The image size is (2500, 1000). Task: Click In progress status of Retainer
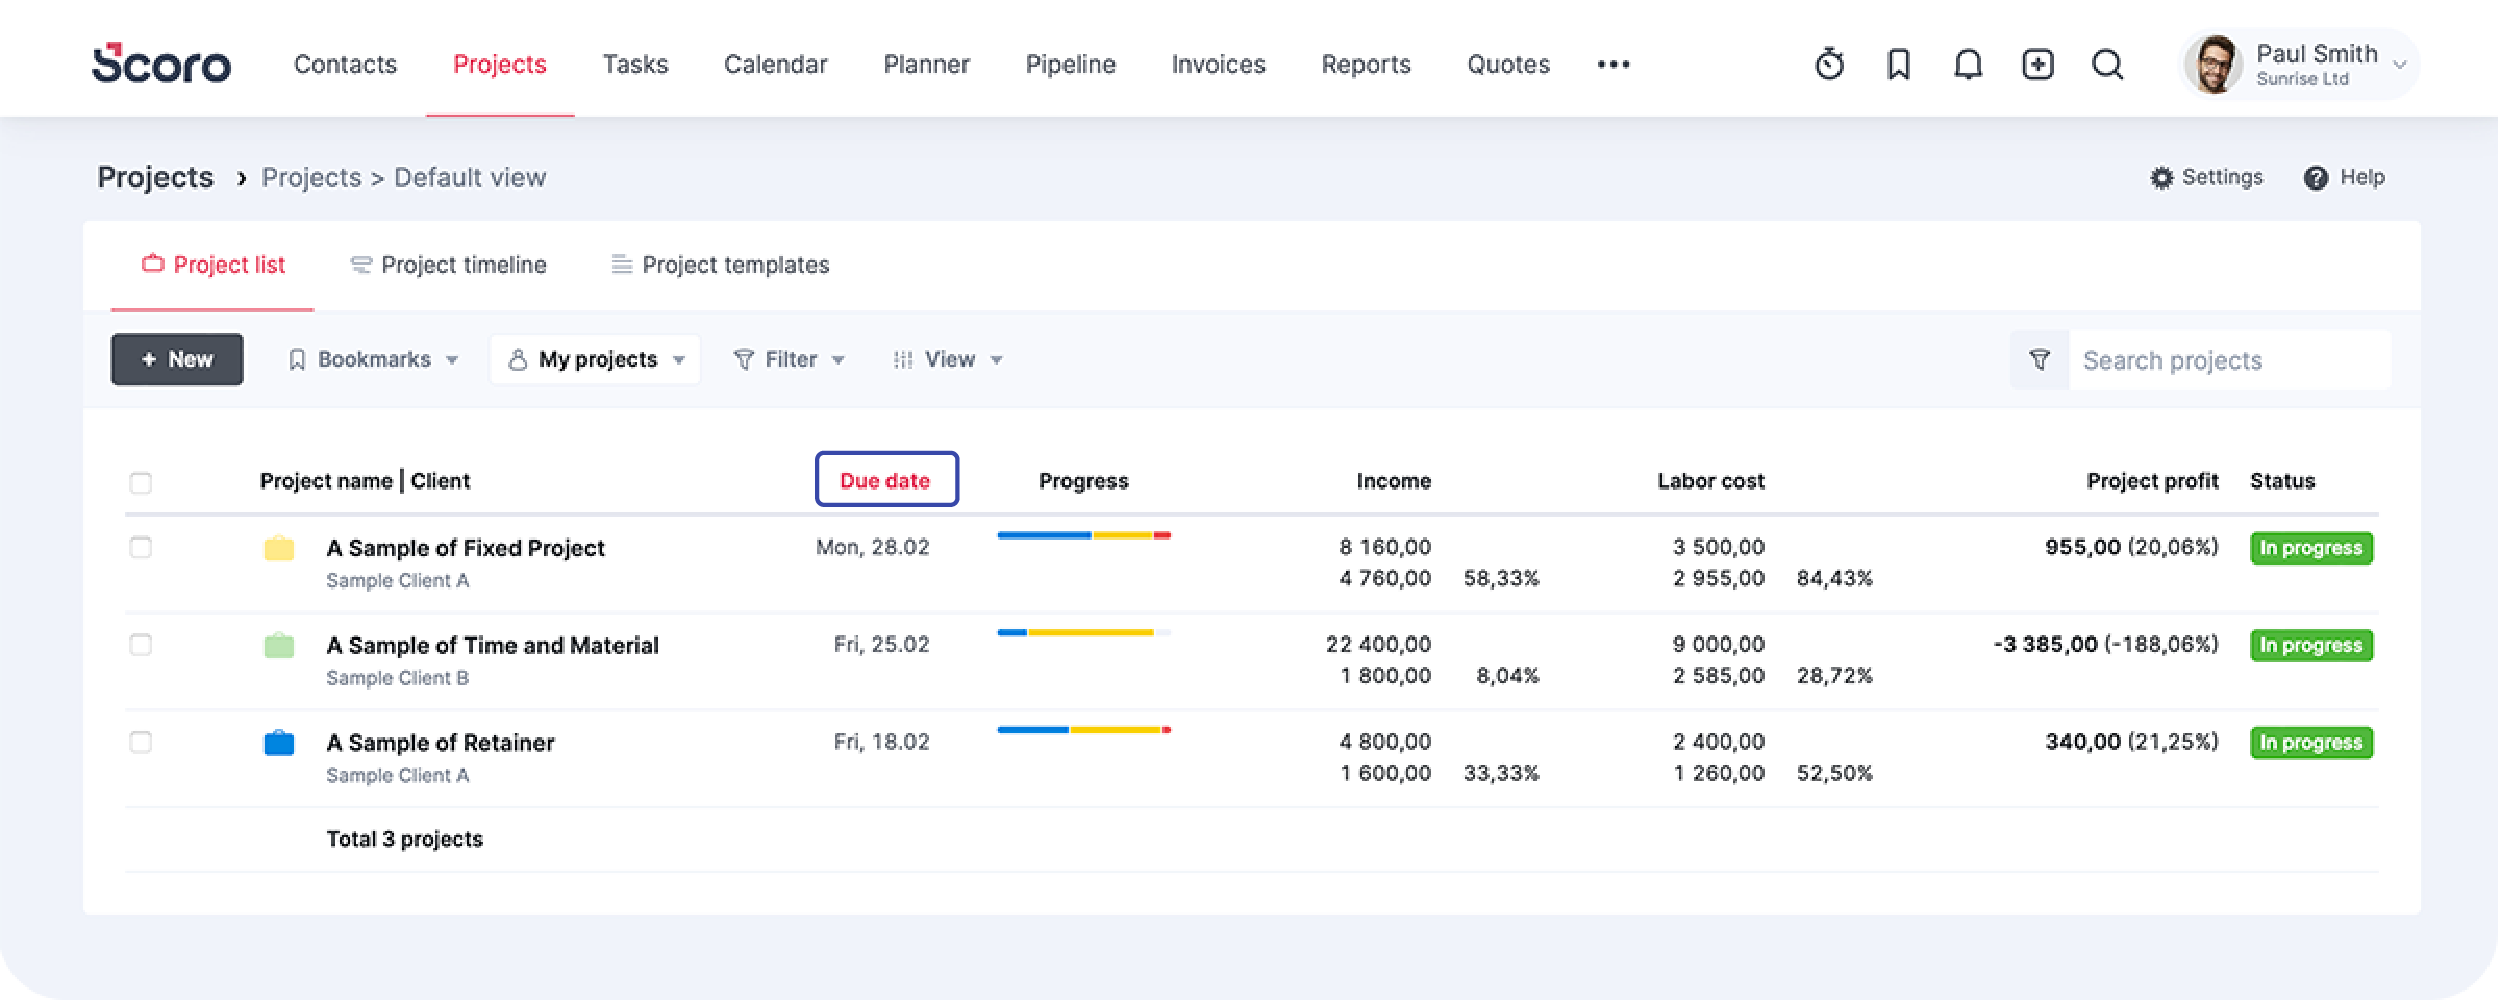(x=2310, y=742)
